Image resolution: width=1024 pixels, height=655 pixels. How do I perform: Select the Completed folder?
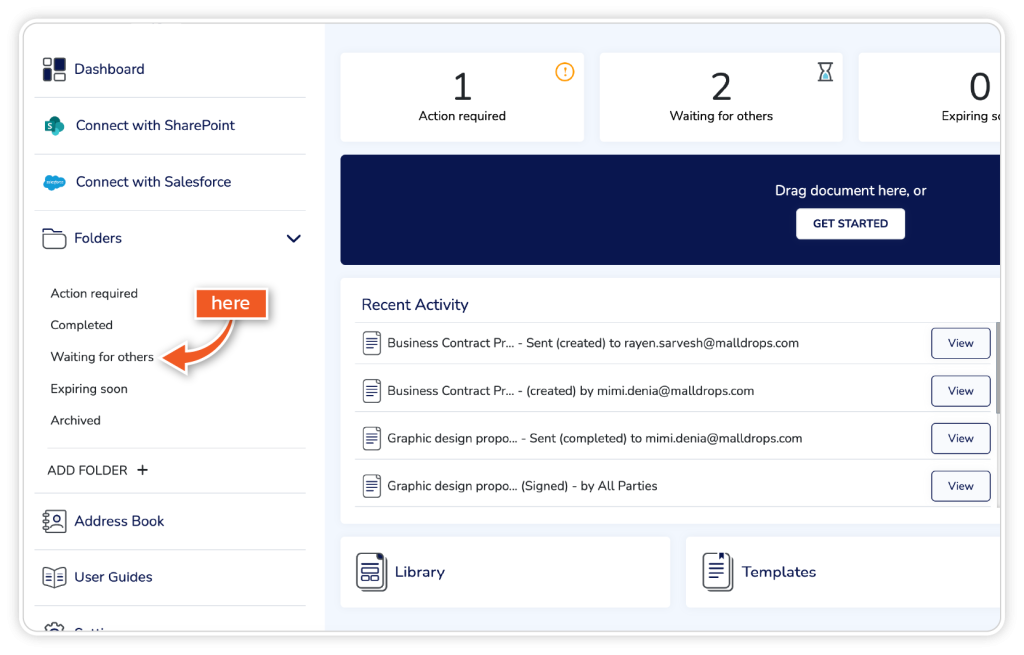point(82,325)
